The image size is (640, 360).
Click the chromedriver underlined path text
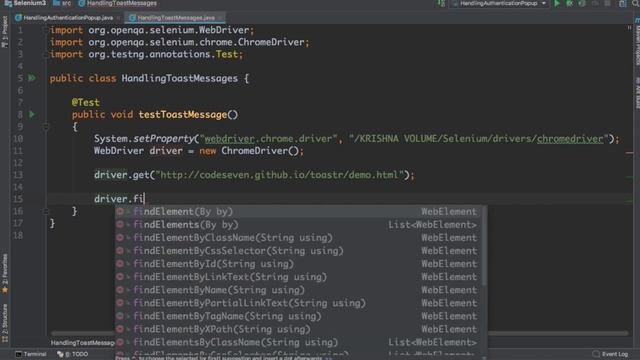coord(570,139)
